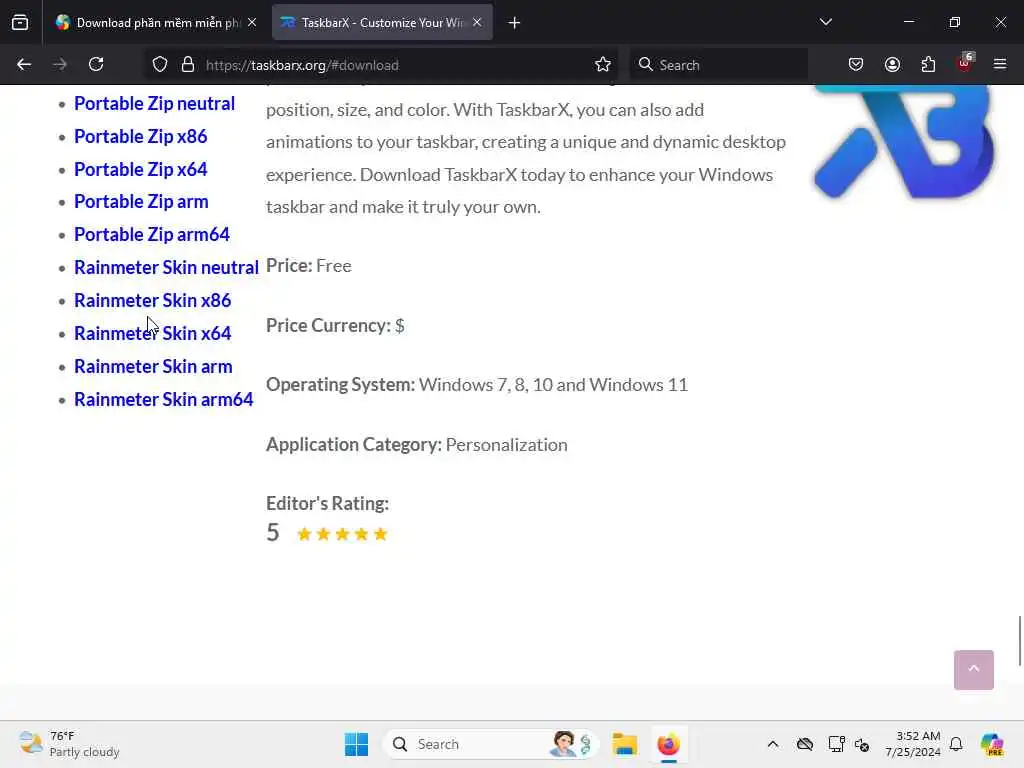This screenshot has width=1024, height=768.
Task: Click the Operating System: Windows 7, 8, 10 text
Action: pos(477,385)
